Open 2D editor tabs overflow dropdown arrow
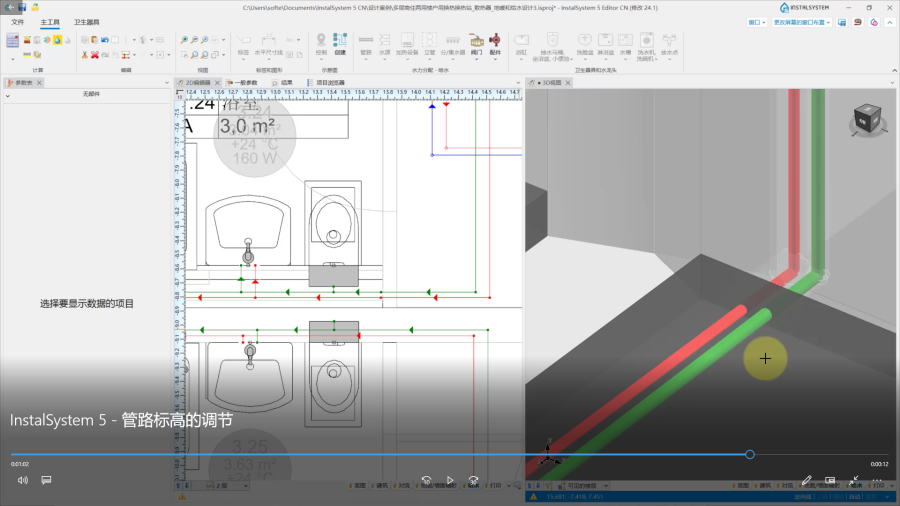This screenshot has width=900, height=506. pos(518,83)
